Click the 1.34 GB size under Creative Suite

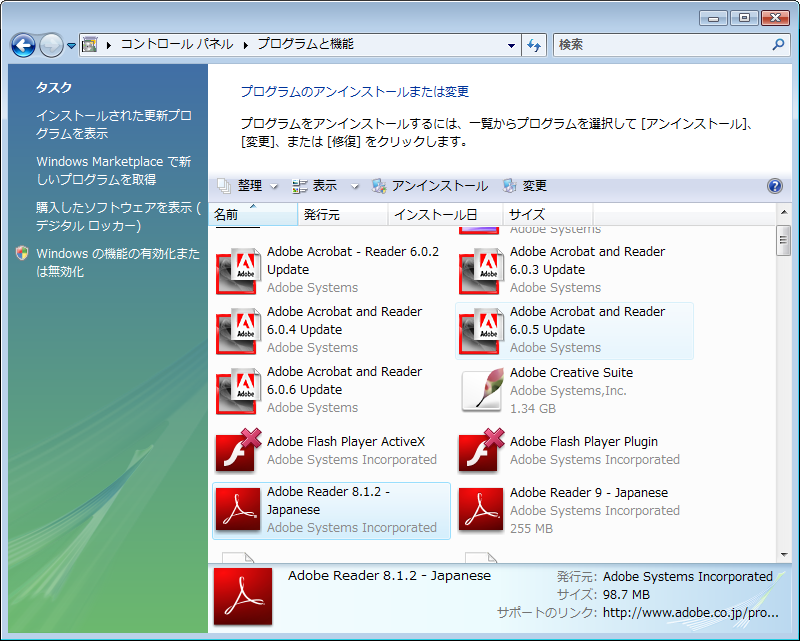[x=533, y=409]
